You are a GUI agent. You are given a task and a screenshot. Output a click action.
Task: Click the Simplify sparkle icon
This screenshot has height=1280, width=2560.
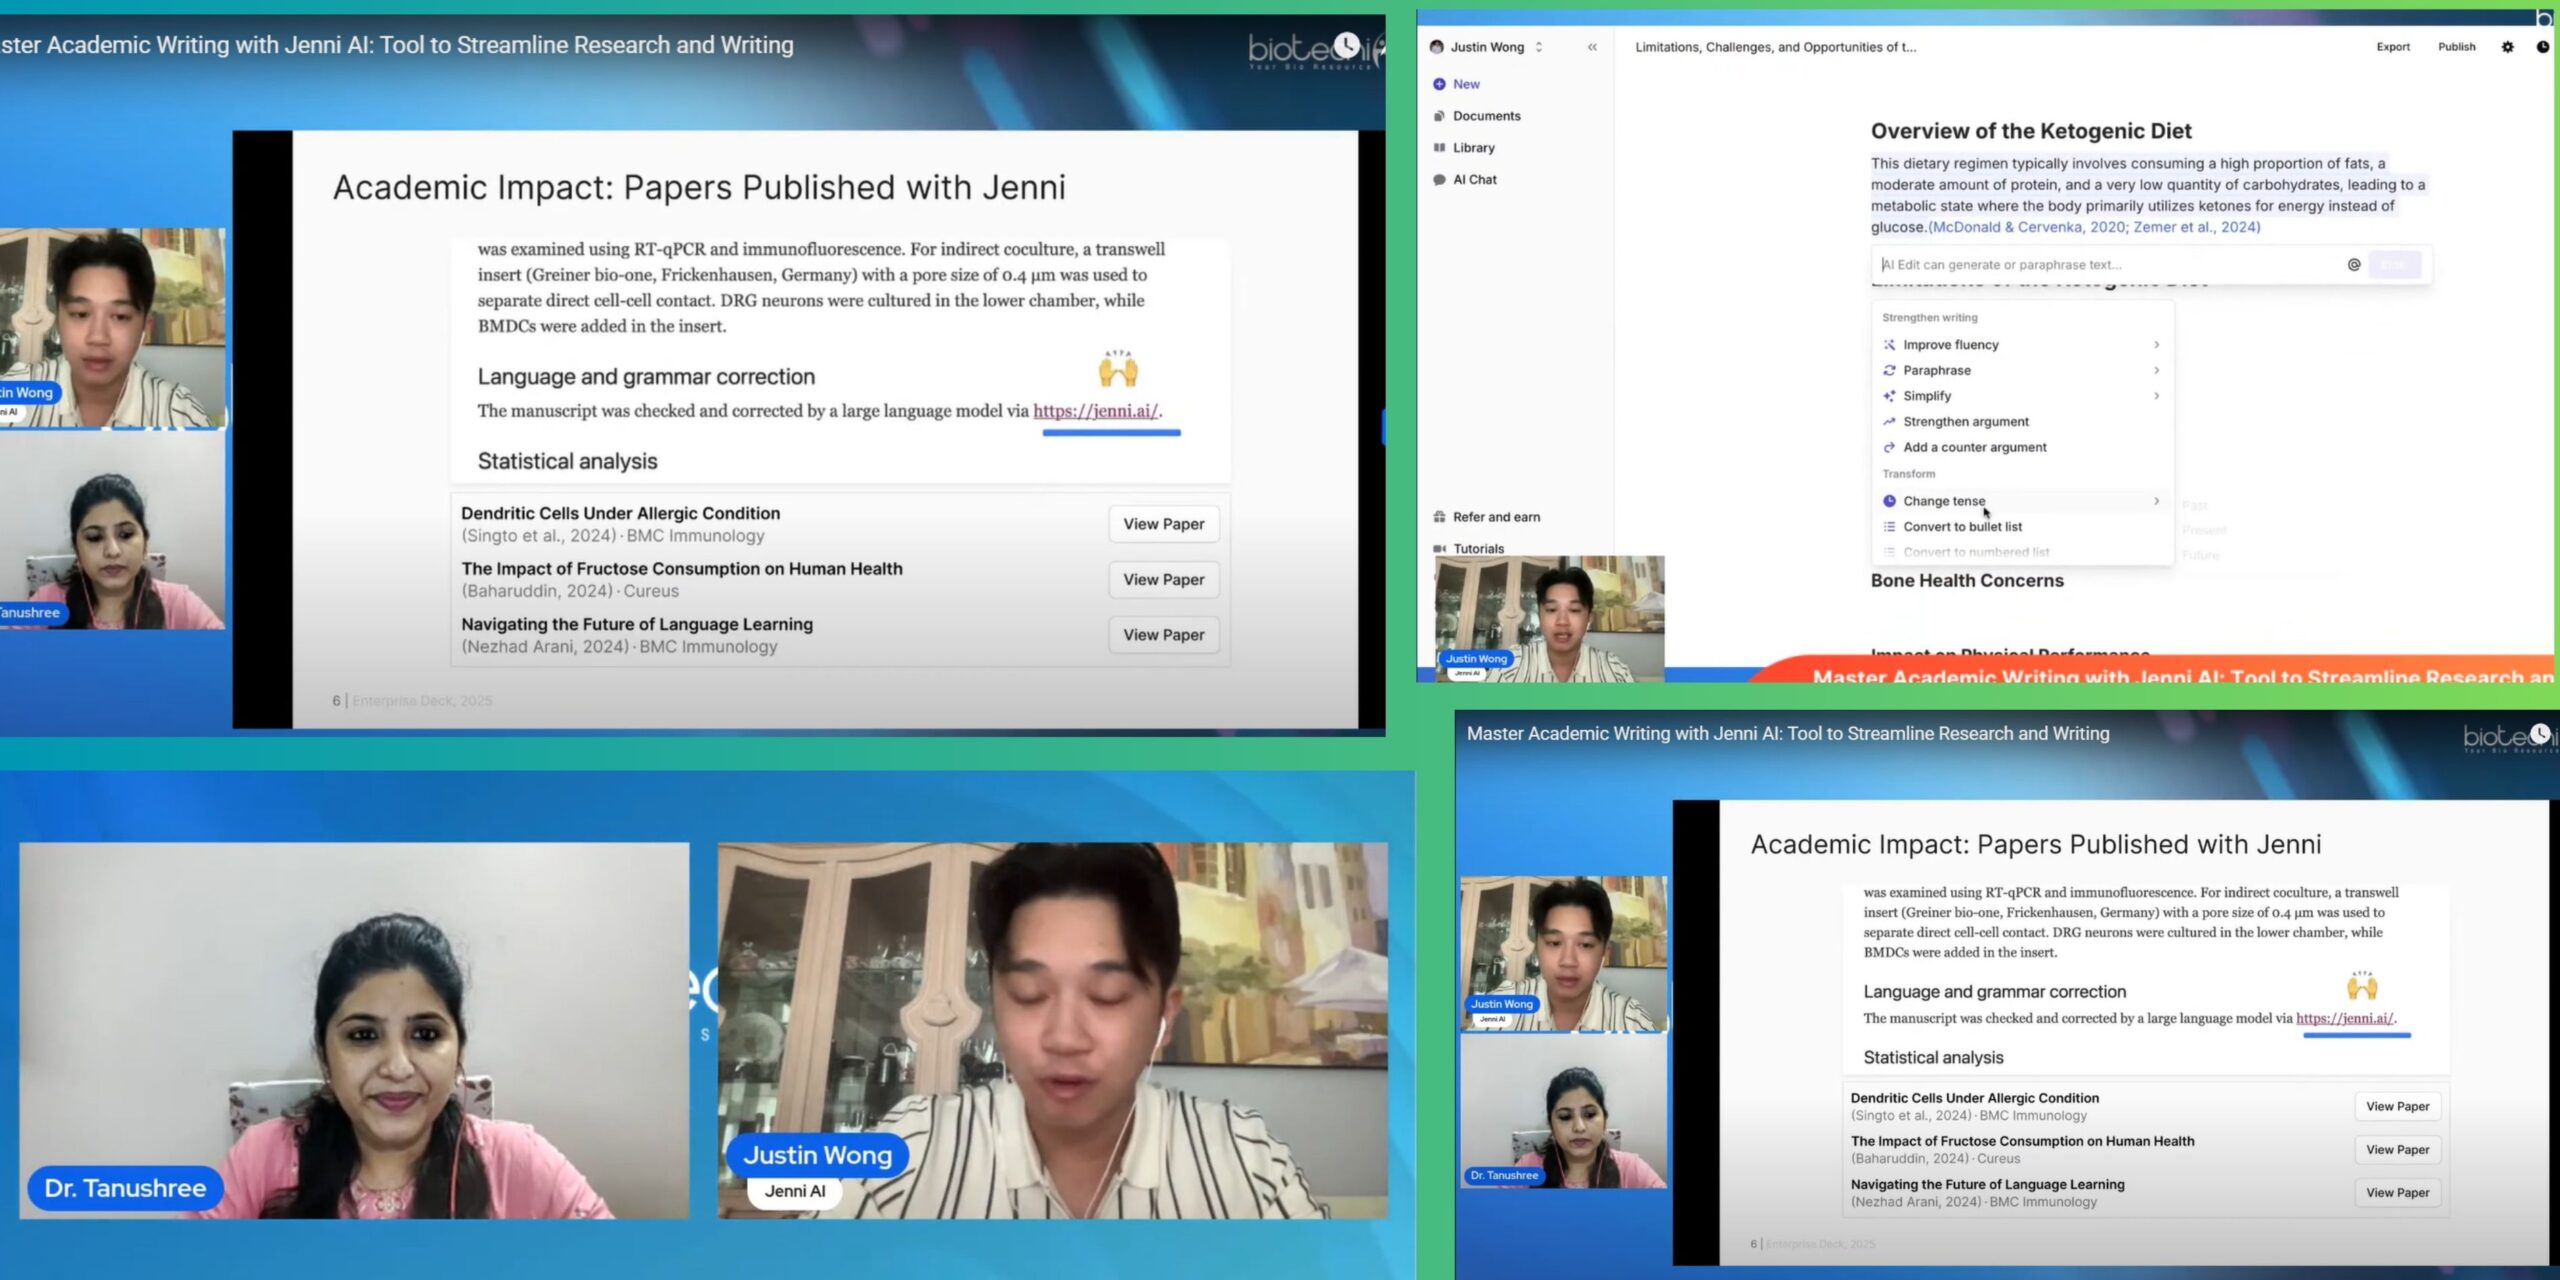click(1889, 396)
